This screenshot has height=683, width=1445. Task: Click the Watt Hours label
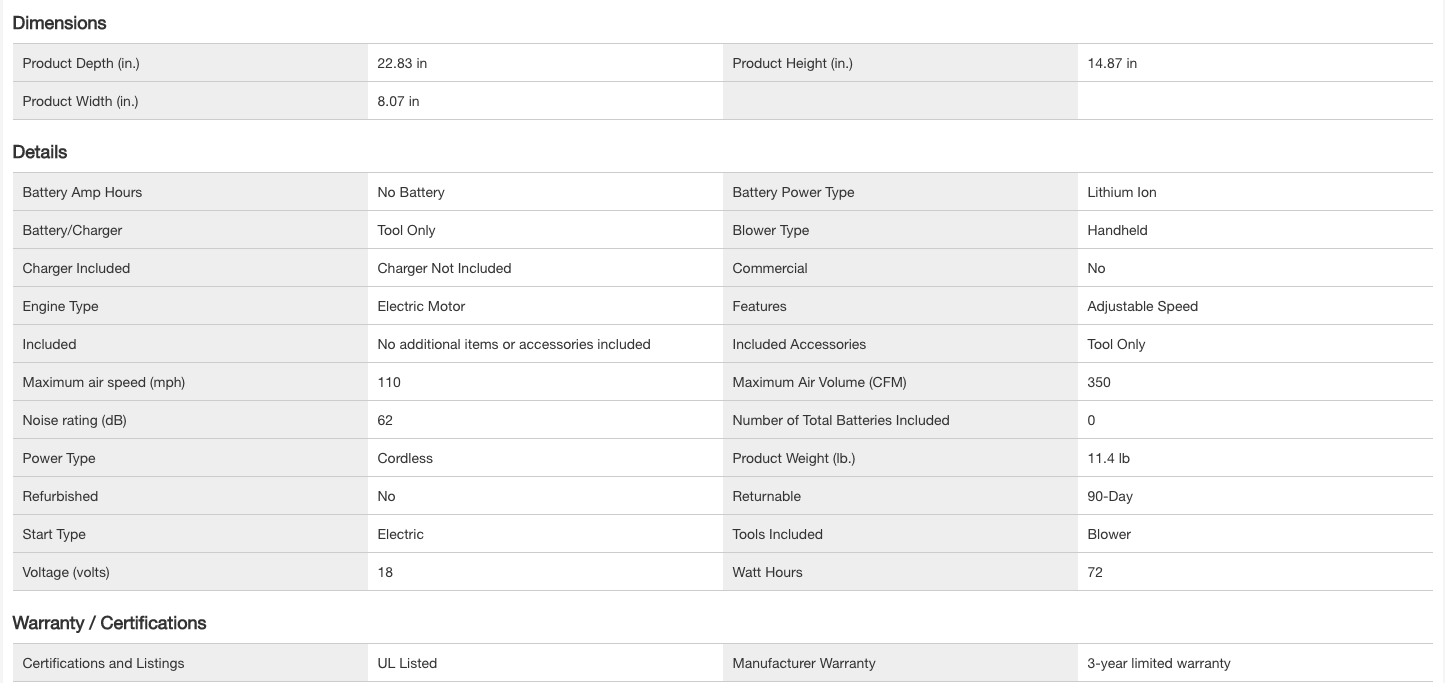pos(767,572)
